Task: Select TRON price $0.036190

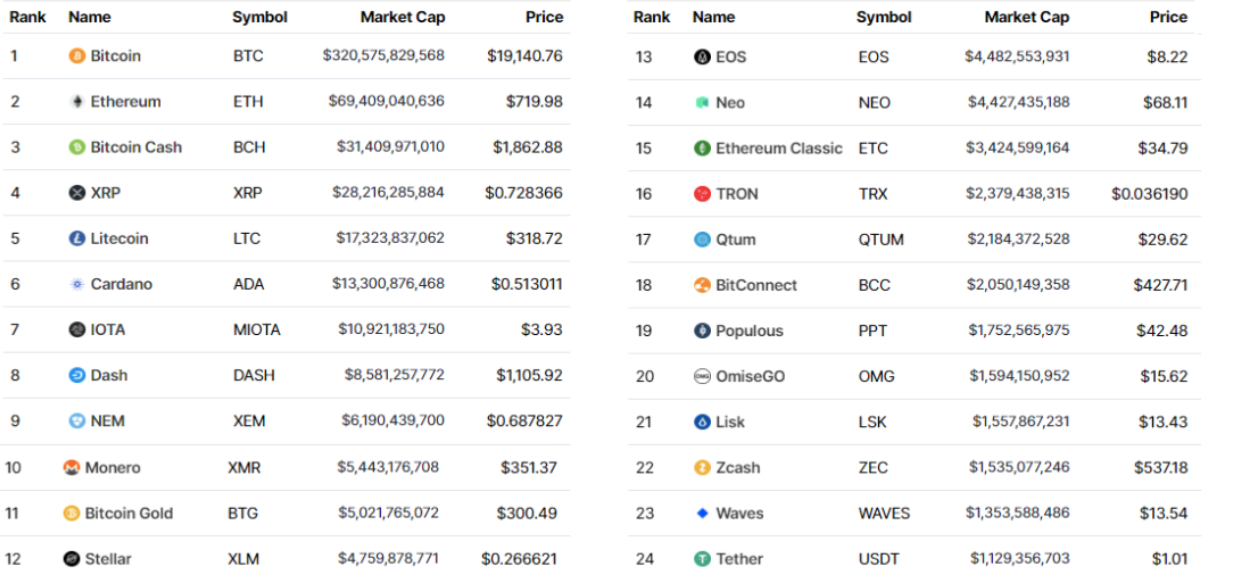Action: pos(1150,194)
